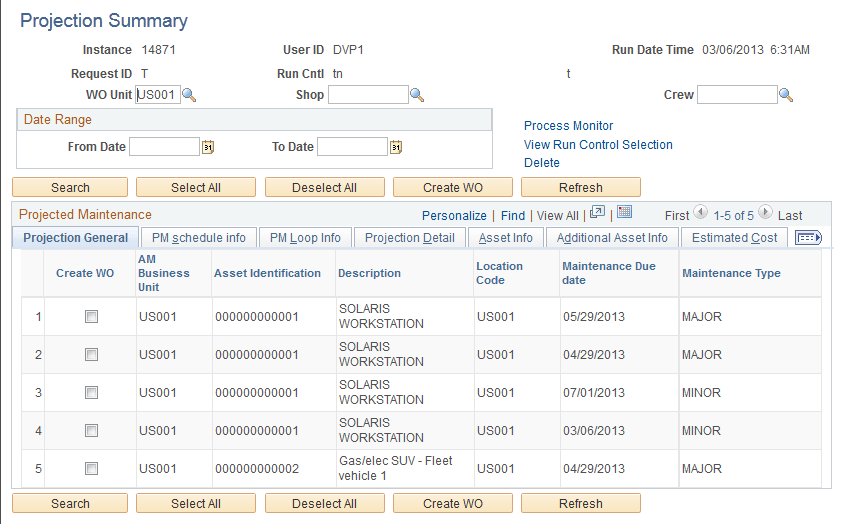Open the To Date calendar picker
This screenshot has width=841, height=524.
click(396, 147)
